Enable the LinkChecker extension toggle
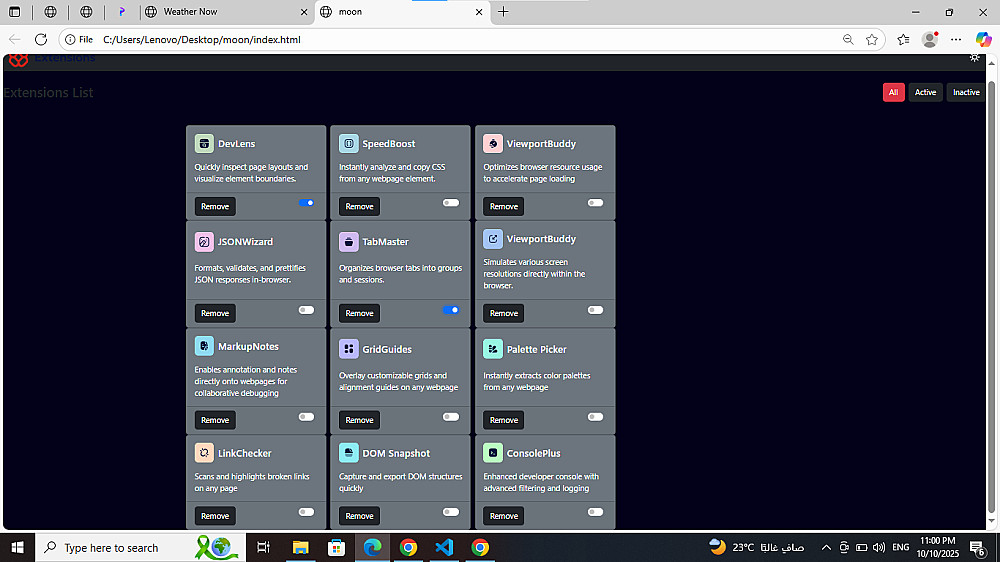The width and height of the screenshot is (1000, 562). (x=306, y=512)
